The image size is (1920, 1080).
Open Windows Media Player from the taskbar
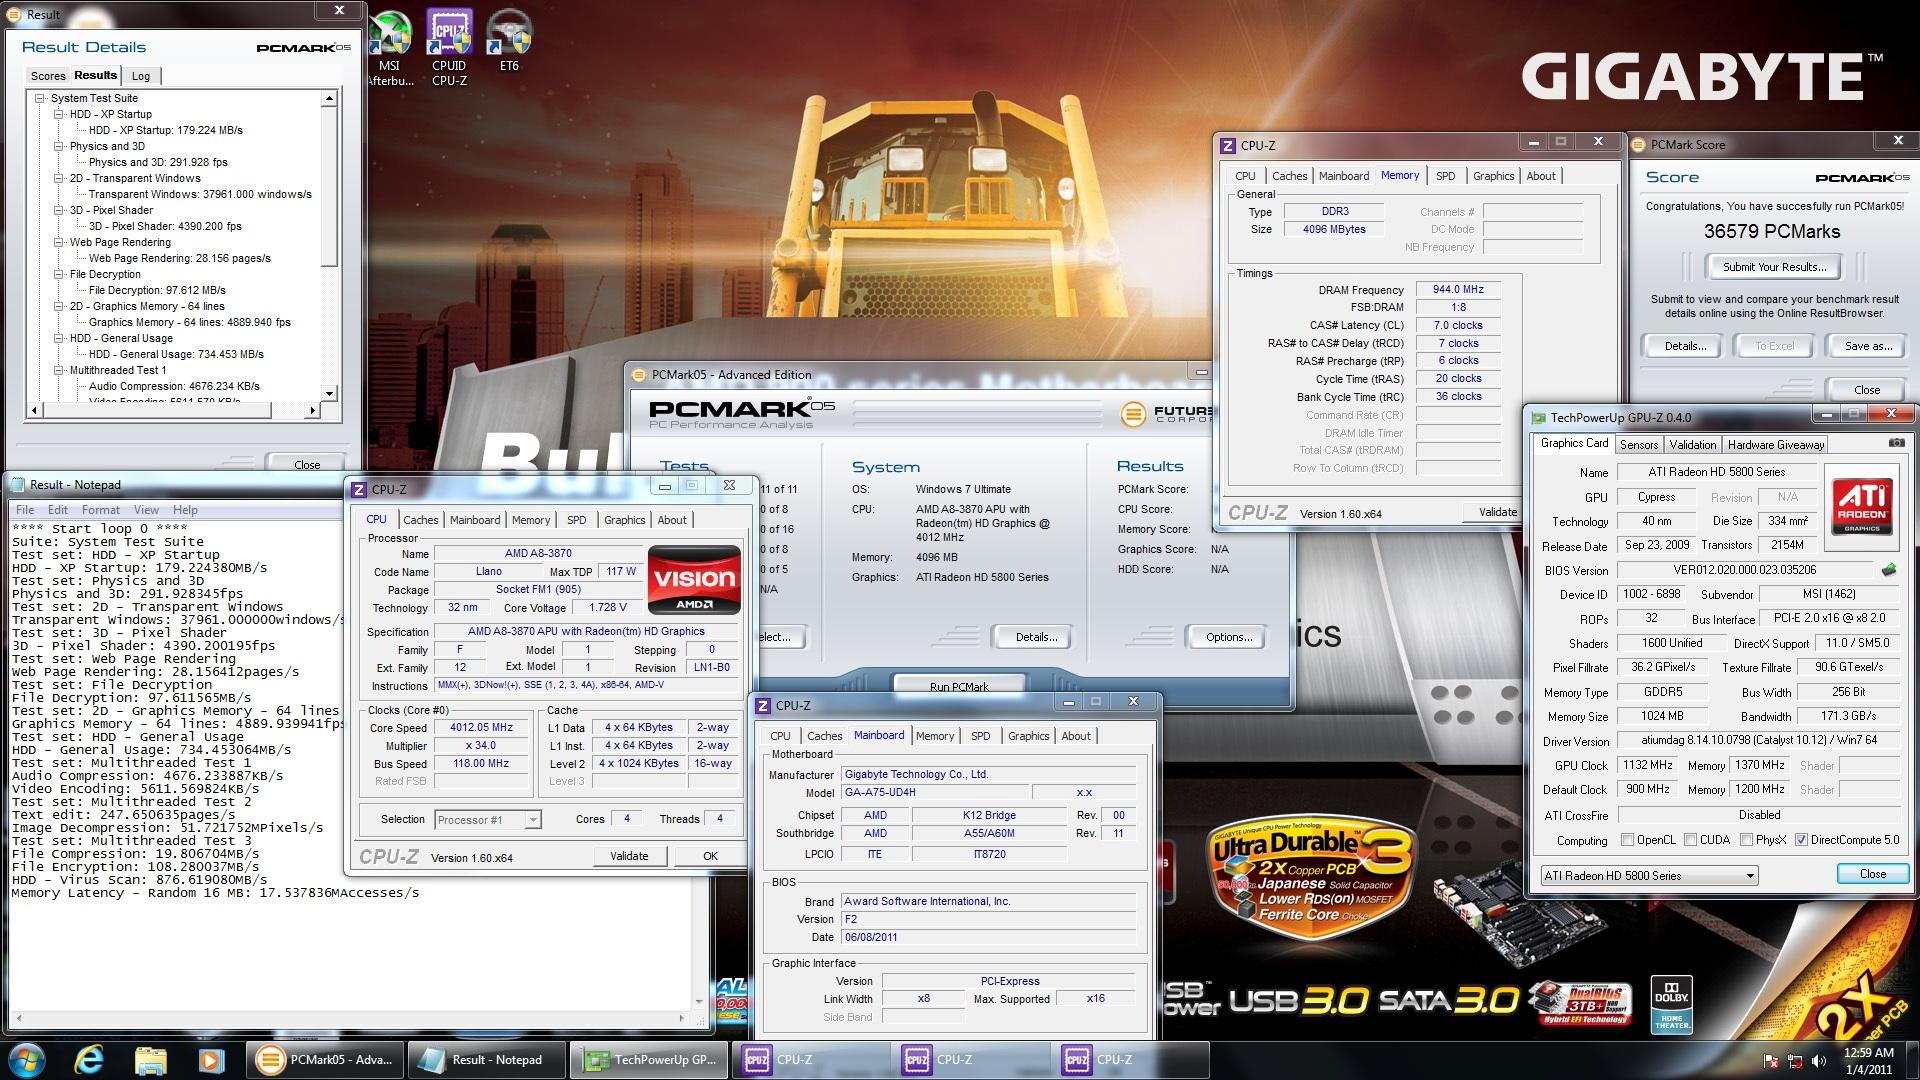click(x=210, y=1060)
